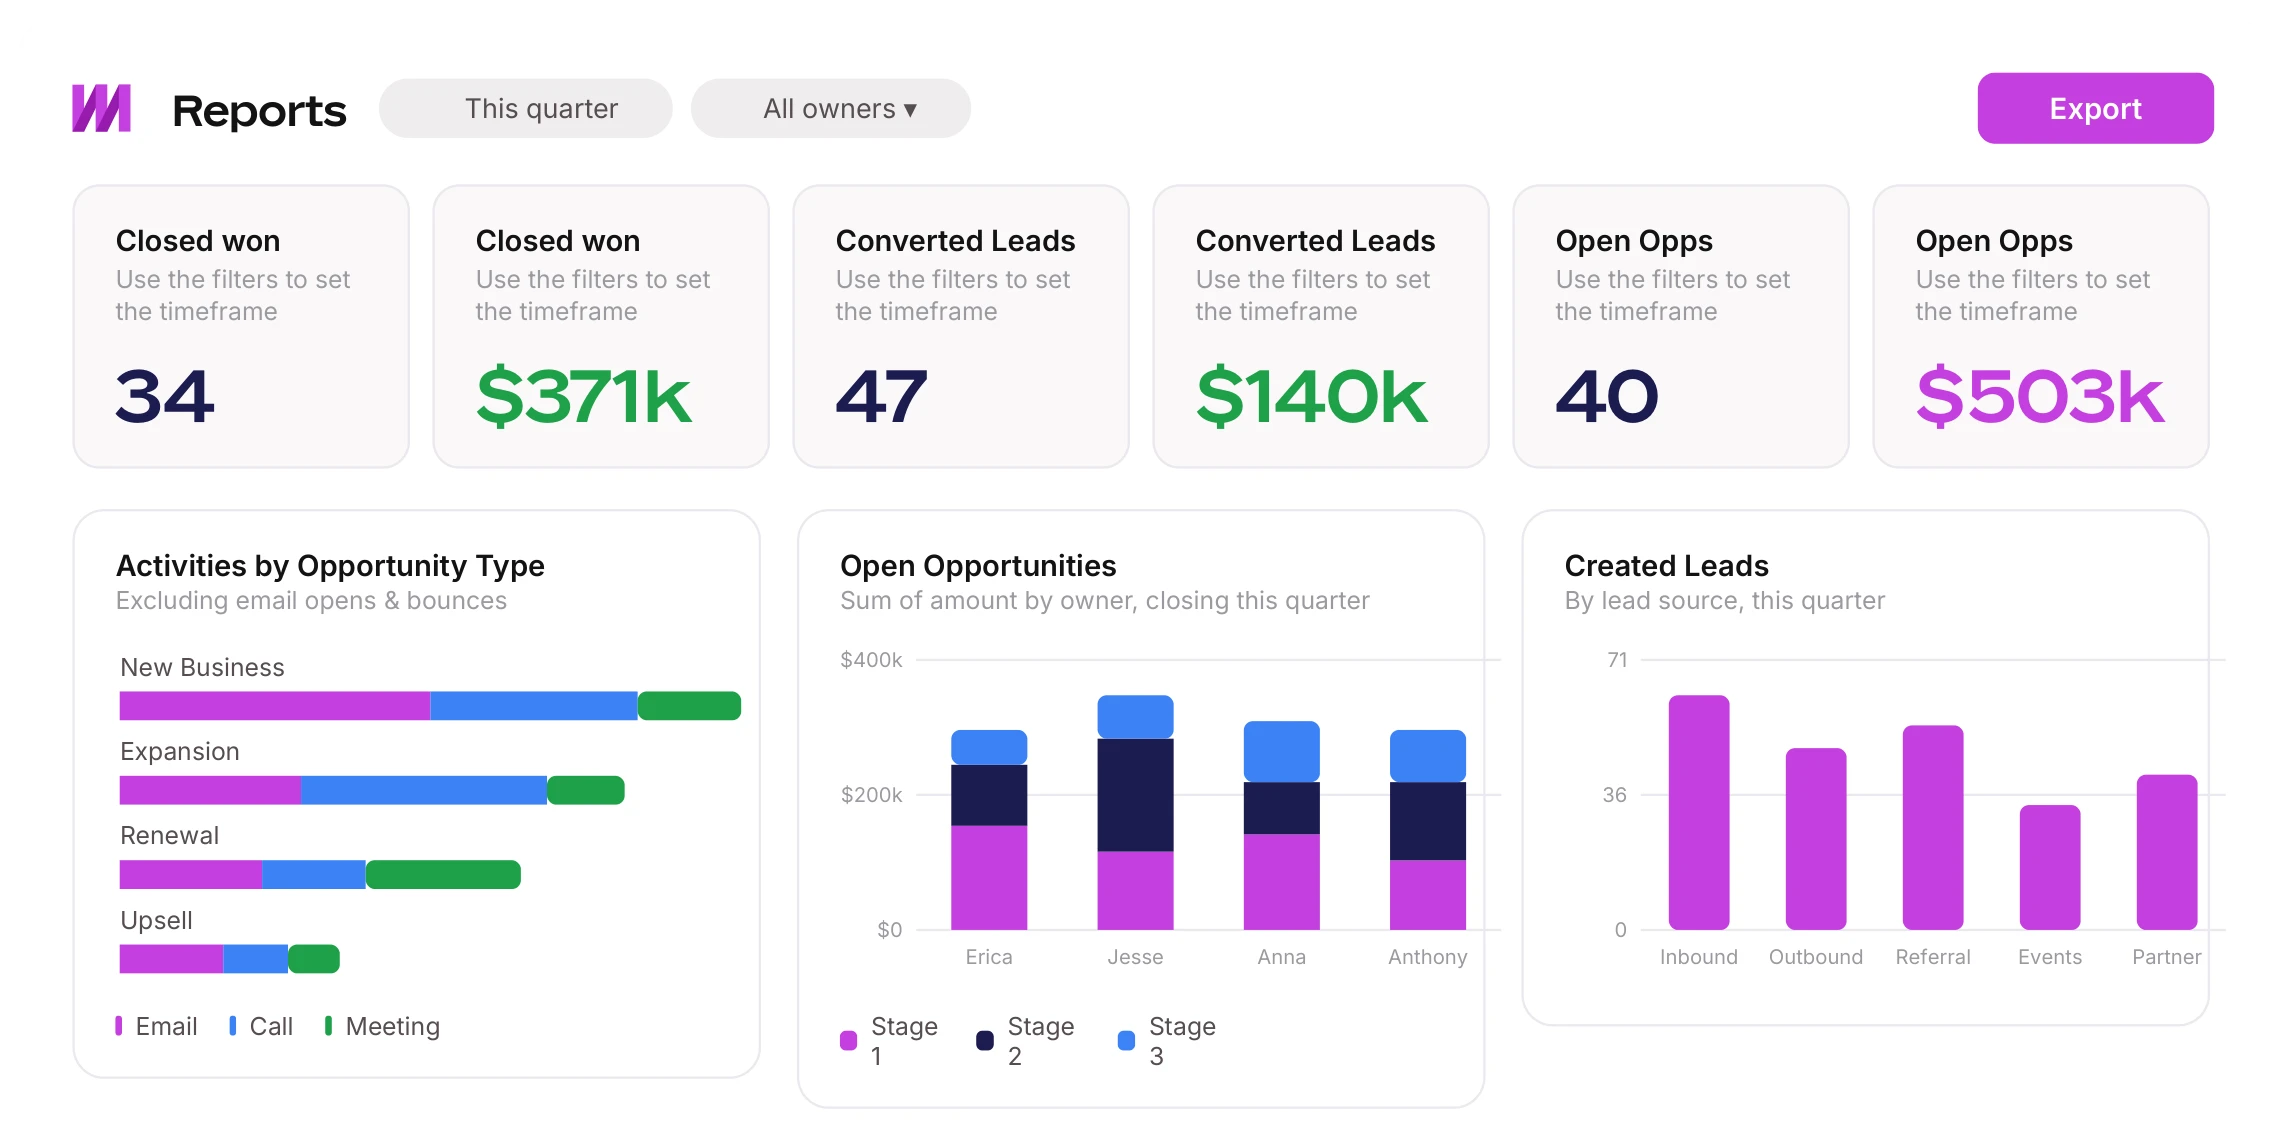The width and height of the screenshot is (2287, 1121).
Task: Click the Inbound leads bar
Action: (1699, 812)
